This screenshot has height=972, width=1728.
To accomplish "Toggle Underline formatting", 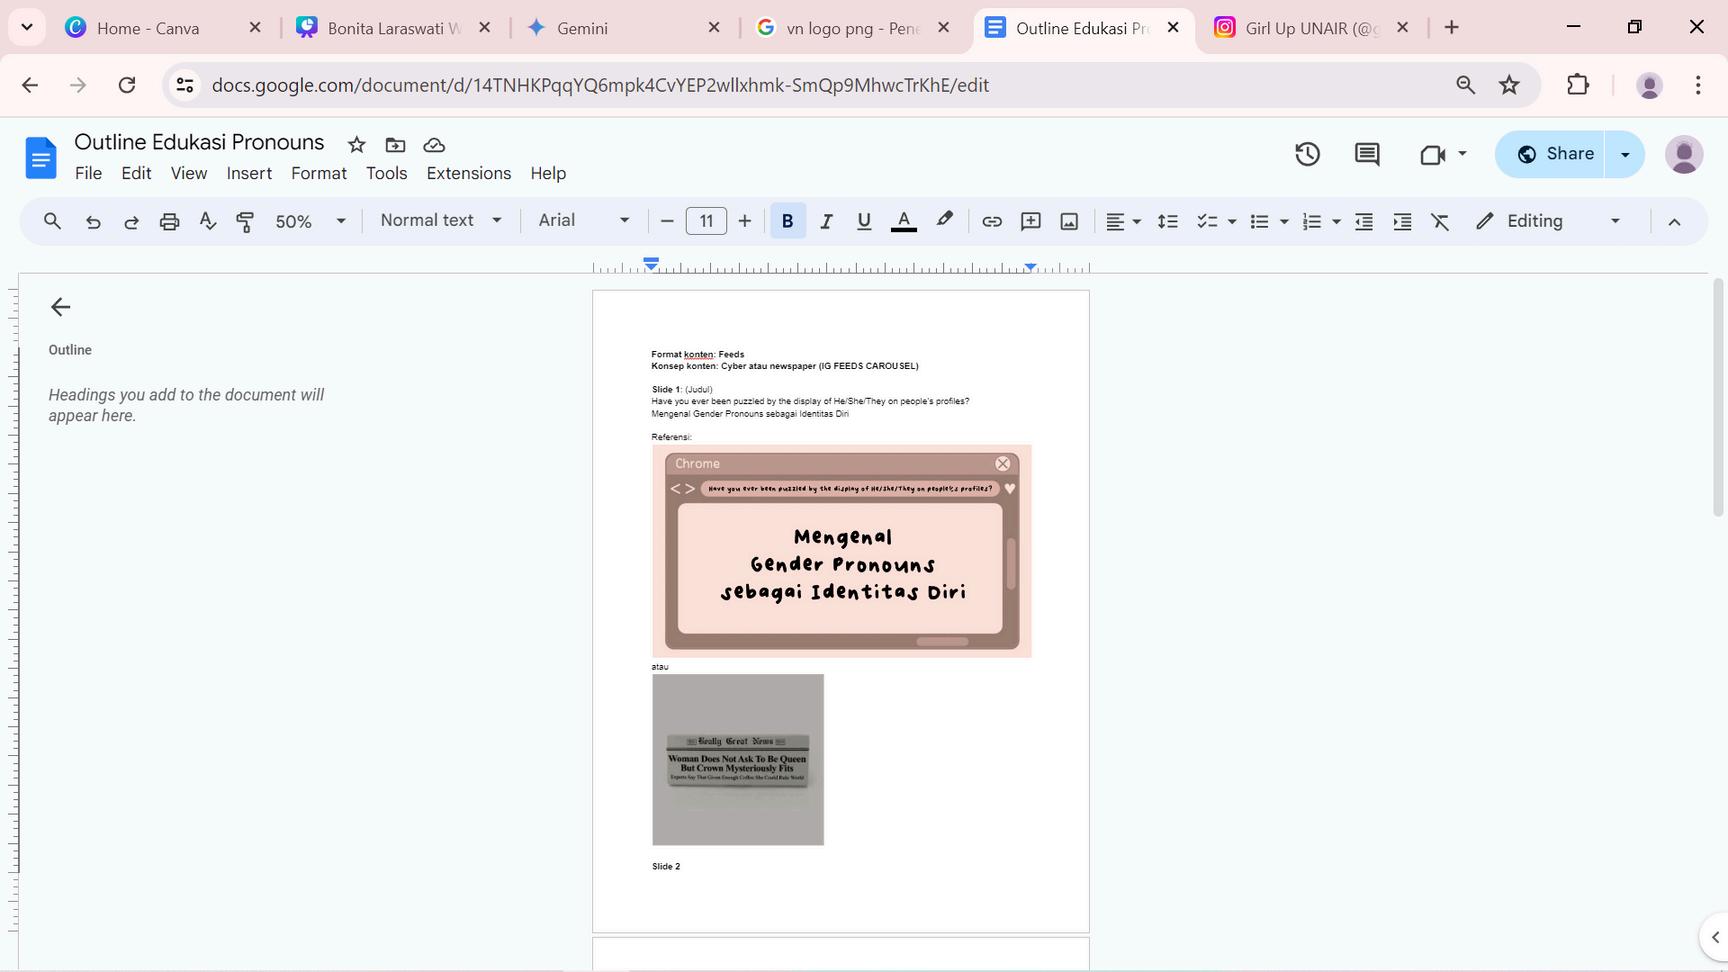I will 864,221.
